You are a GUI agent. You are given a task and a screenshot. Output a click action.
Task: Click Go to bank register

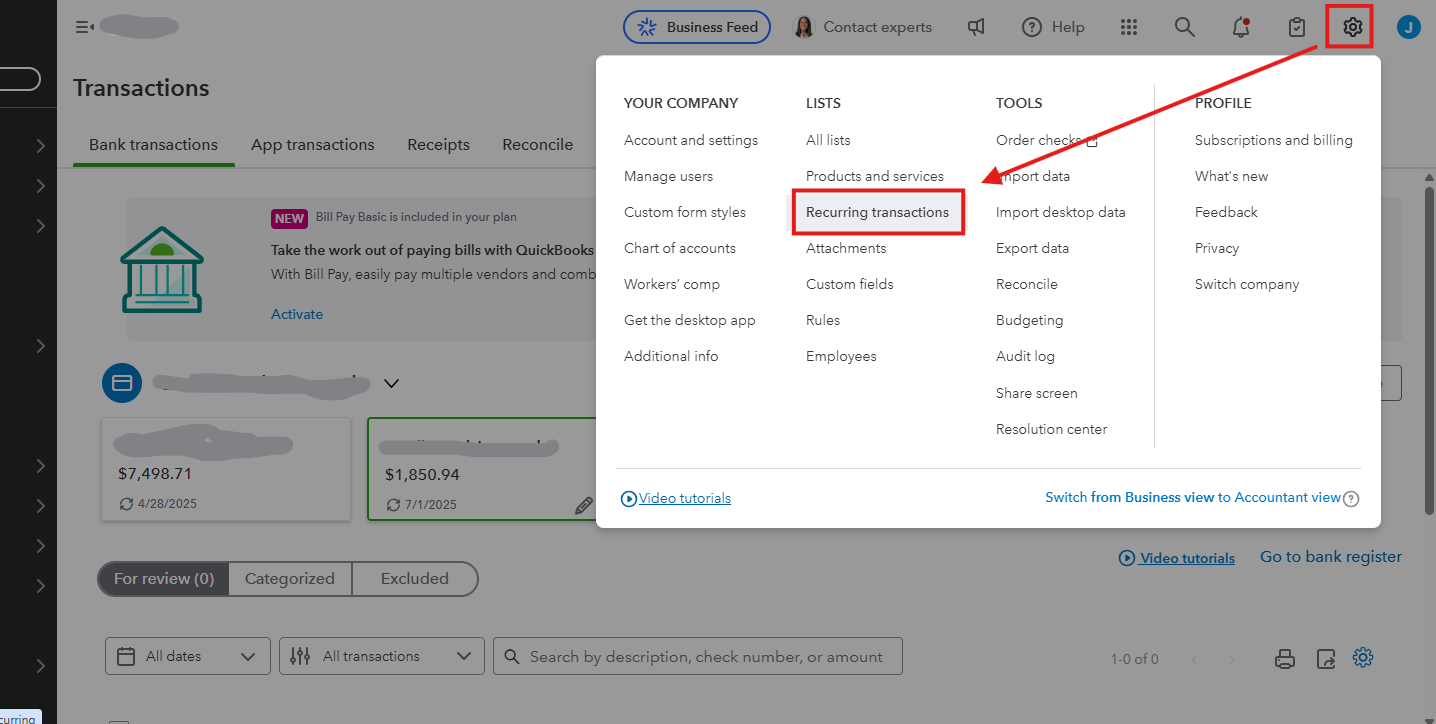1331,557
